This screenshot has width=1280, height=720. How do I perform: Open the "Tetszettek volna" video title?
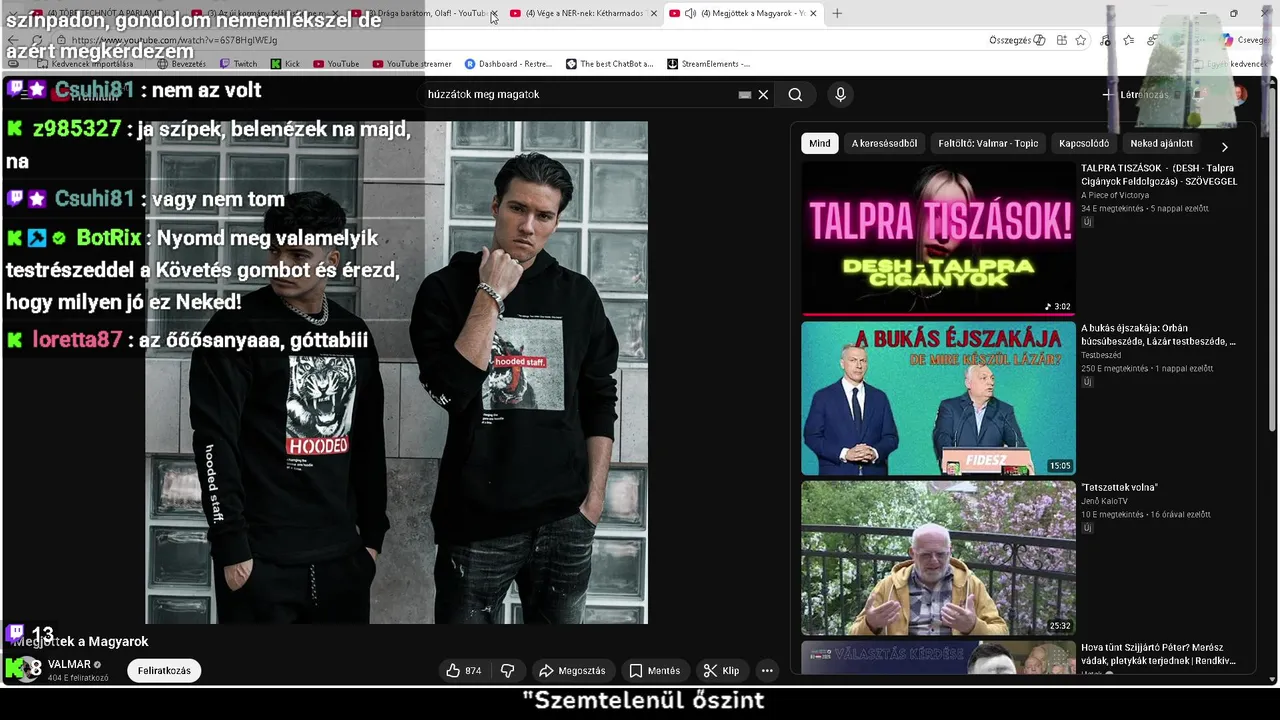coord(1119,487)
